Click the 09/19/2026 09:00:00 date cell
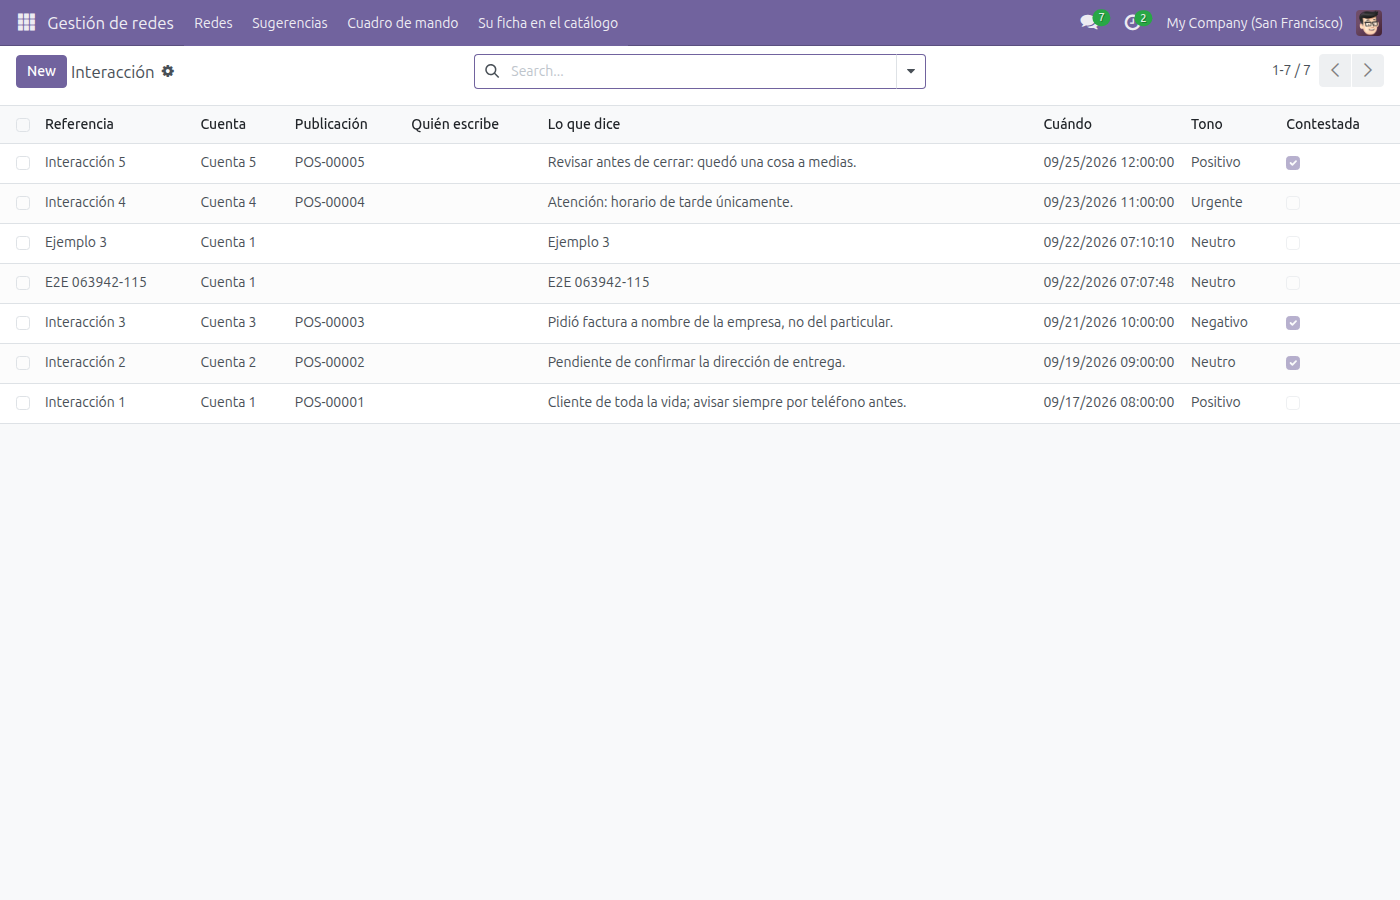Image resolution: width=1400 pixels, height=900 pixels. tap(1108, 362)
